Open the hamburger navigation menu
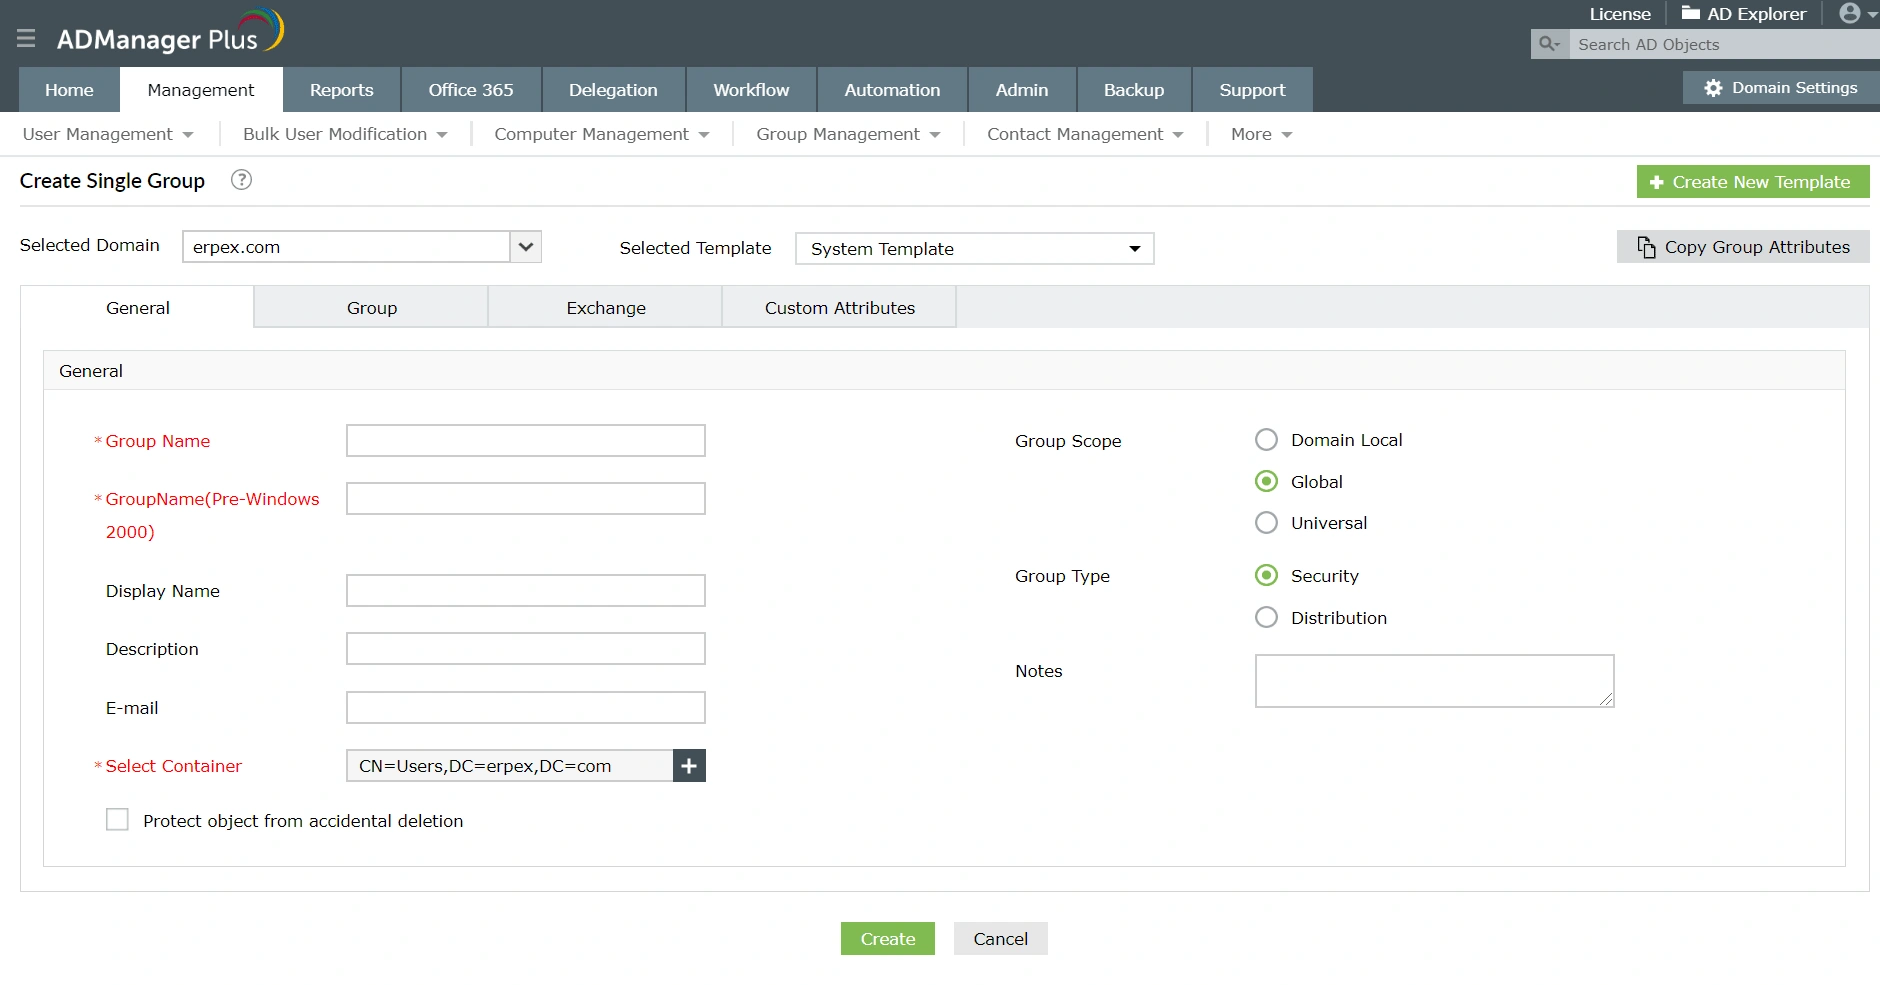 coord(26,38)
